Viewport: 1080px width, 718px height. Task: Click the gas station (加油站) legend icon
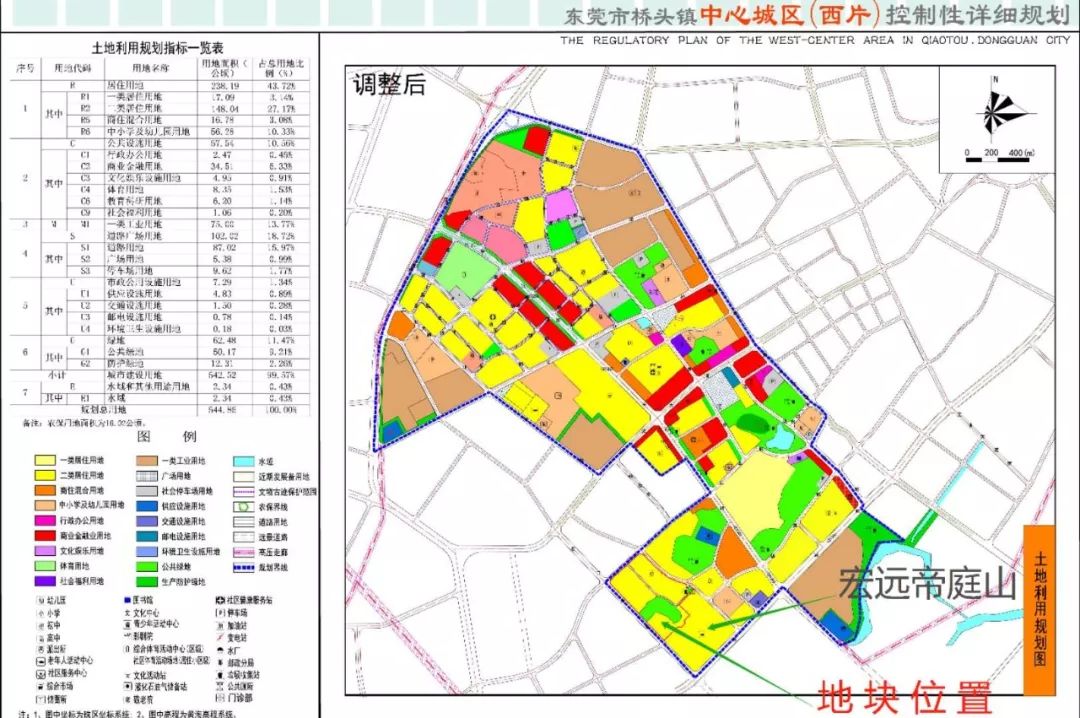click(x=218, y=626)
